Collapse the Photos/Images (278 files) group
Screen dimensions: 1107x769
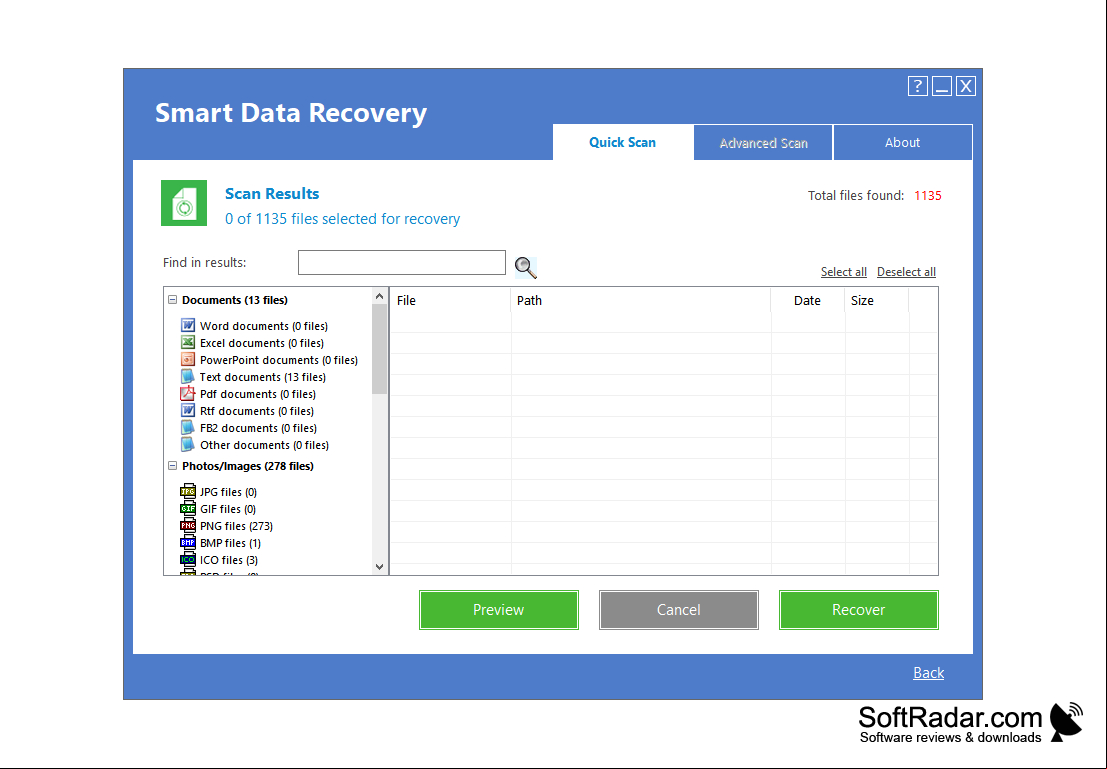[172, 466]
